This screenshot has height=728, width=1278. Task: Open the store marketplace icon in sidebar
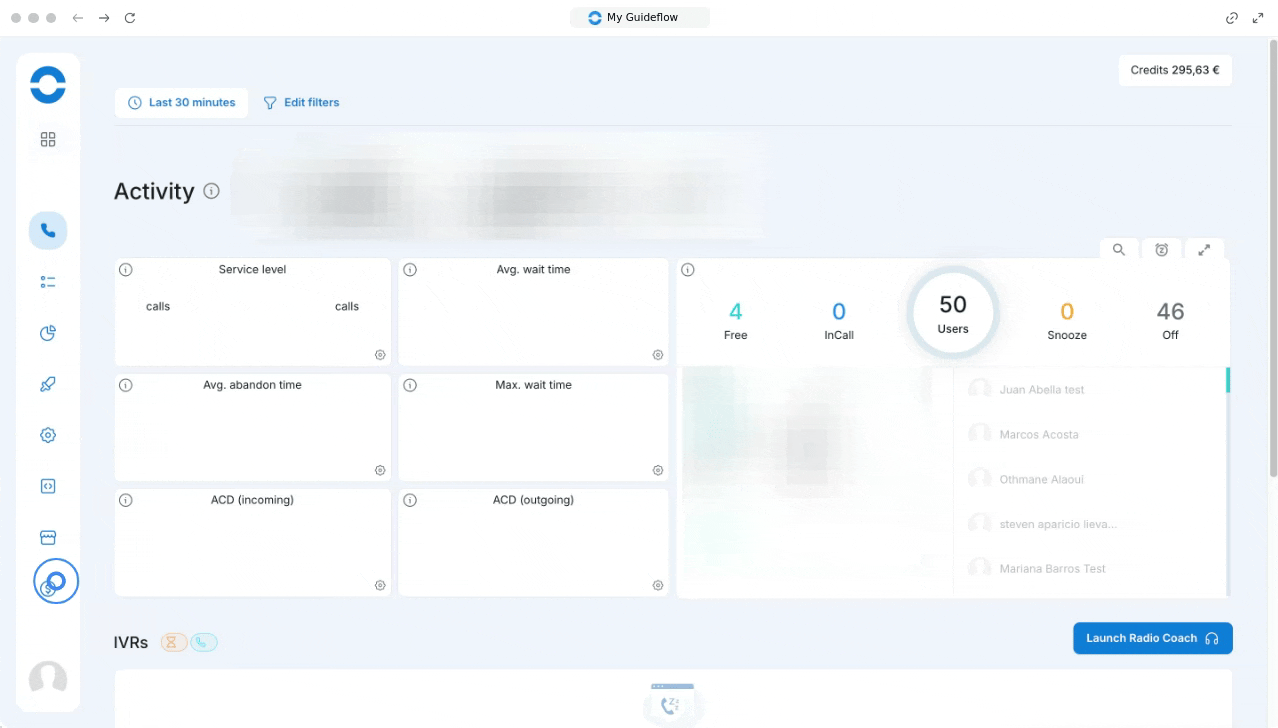pyautogui.click(x=48, y=538)
